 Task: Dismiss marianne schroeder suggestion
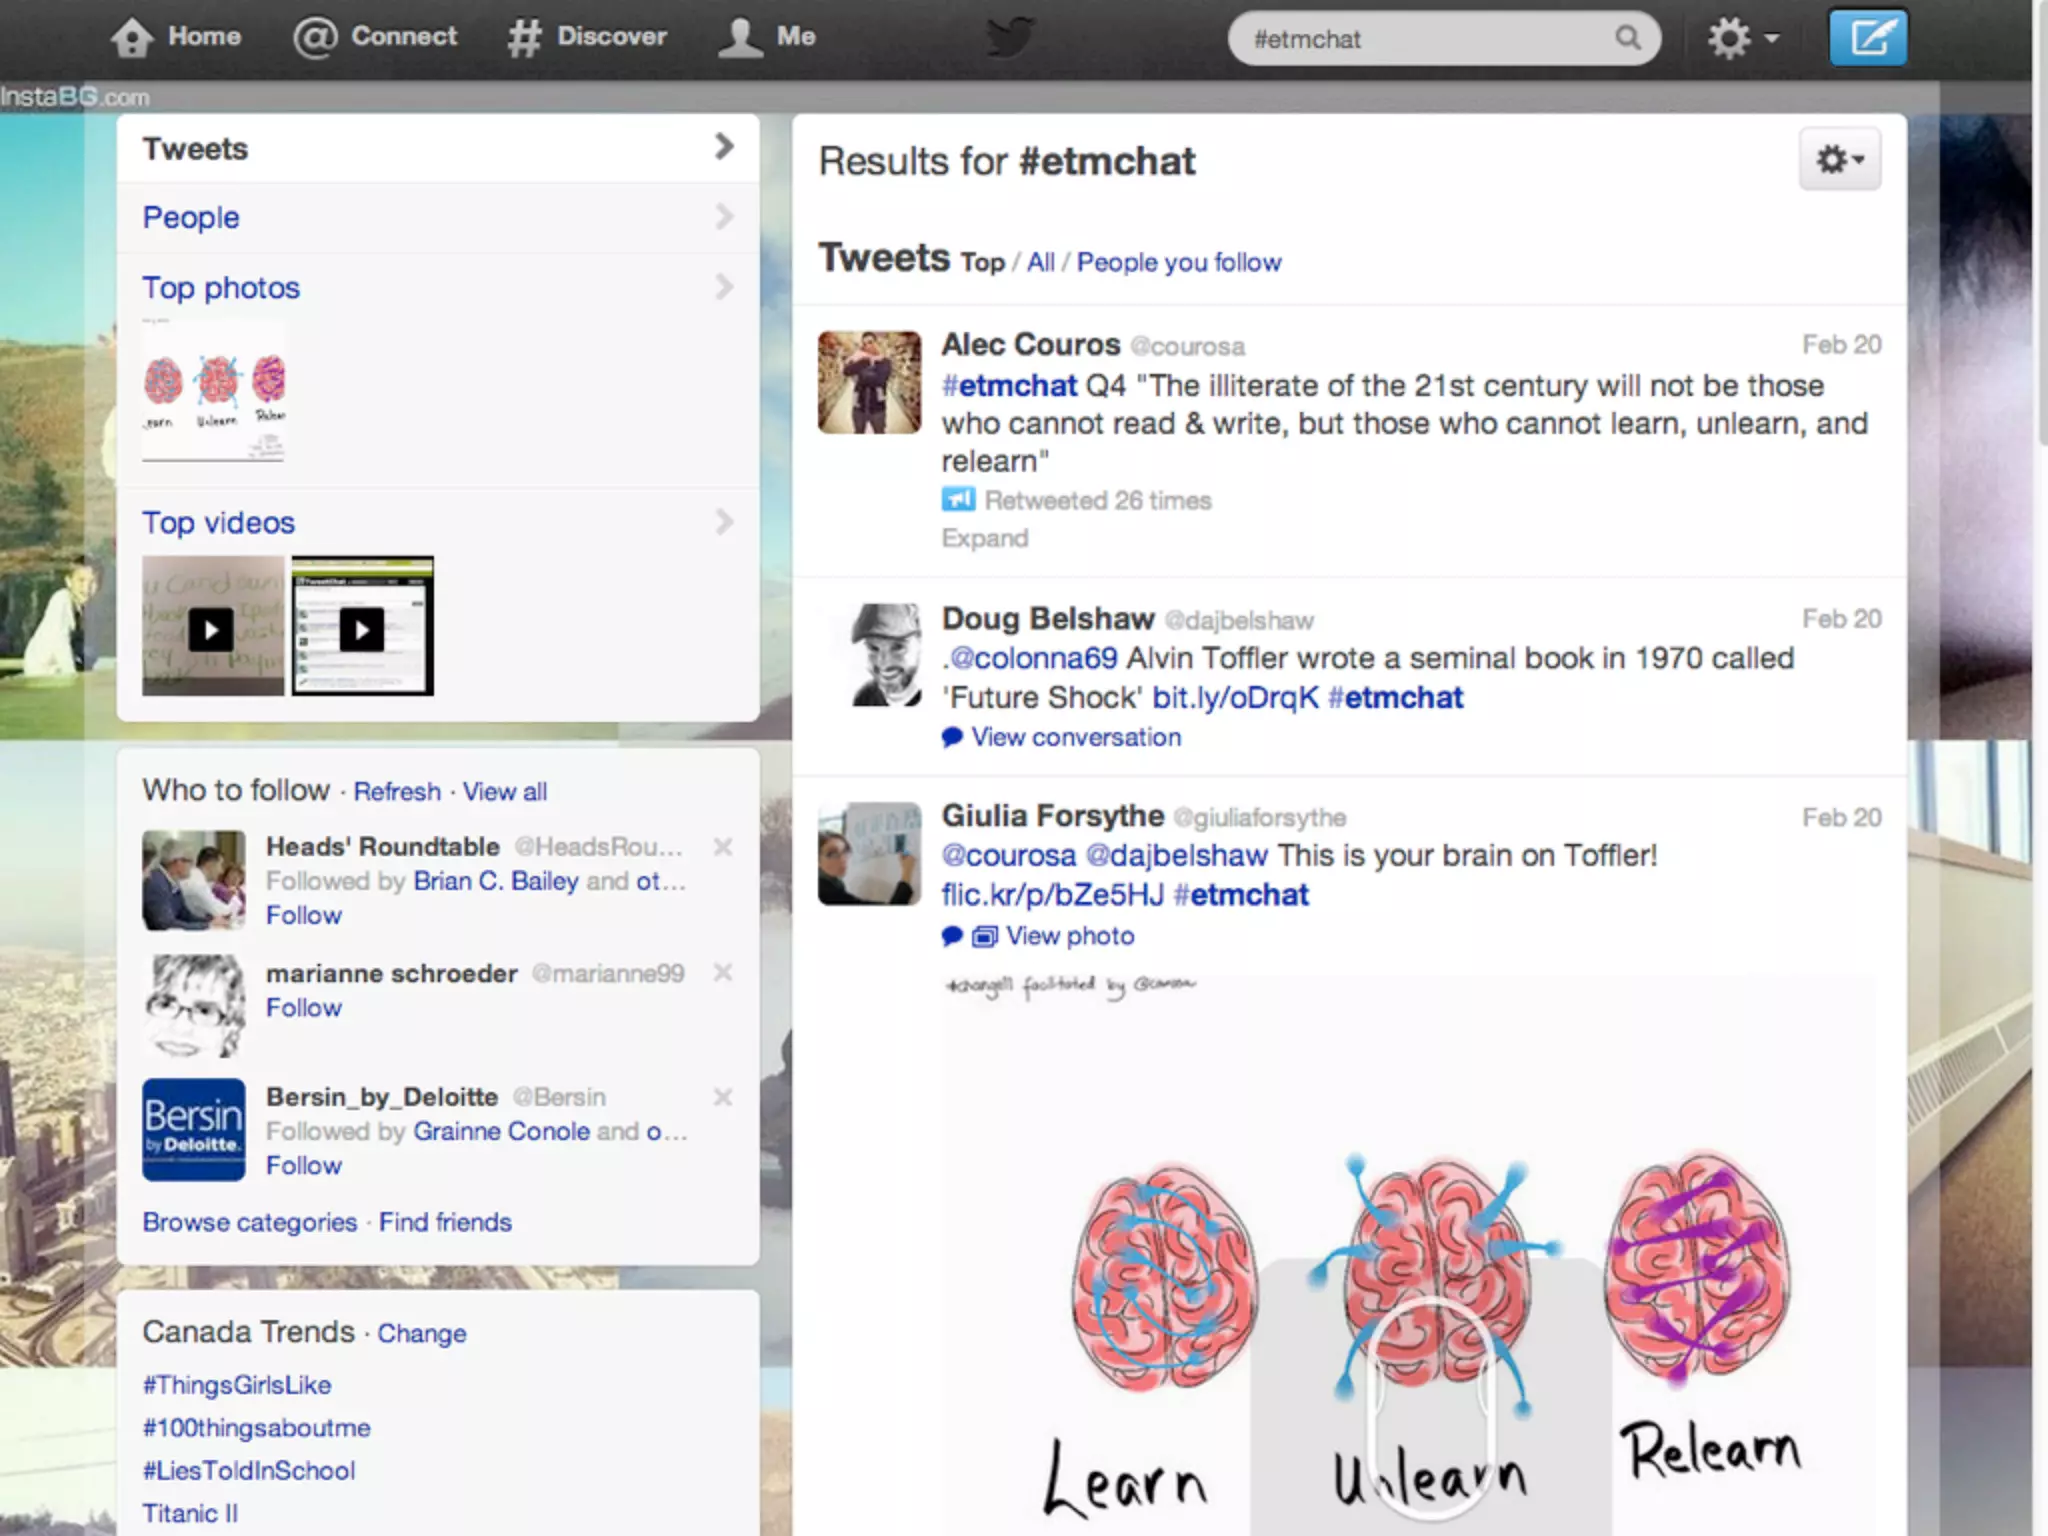coord(723,972)
